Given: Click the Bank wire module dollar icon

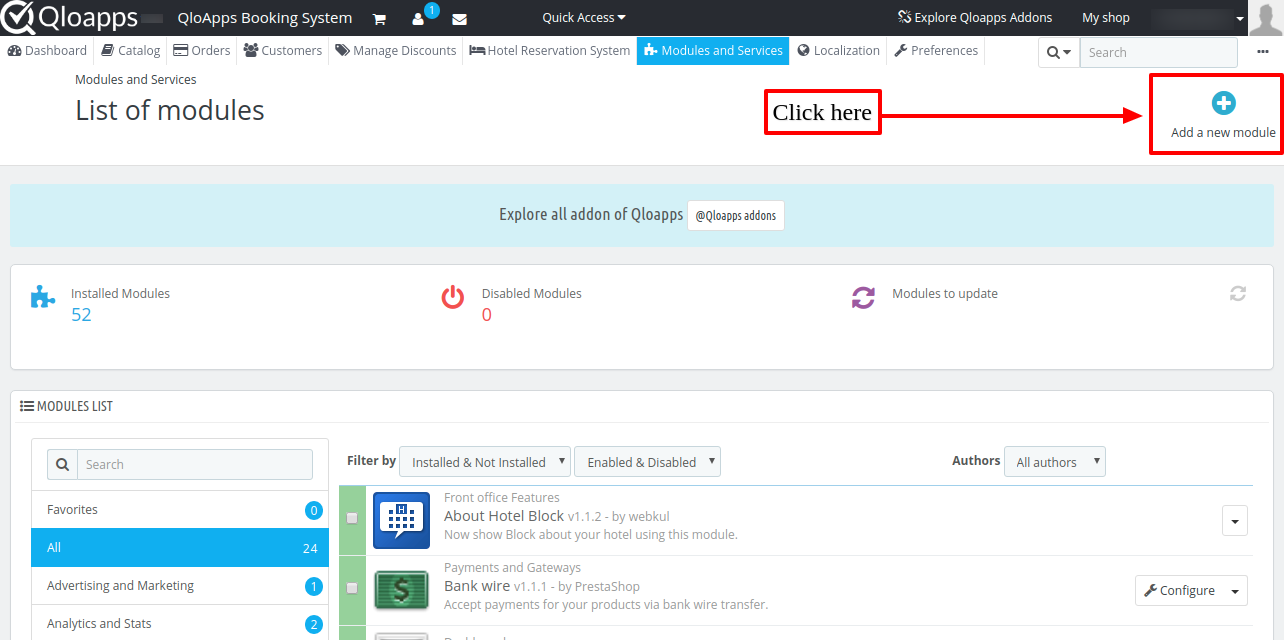Looking at the screenshot, I should click(401, 591).
